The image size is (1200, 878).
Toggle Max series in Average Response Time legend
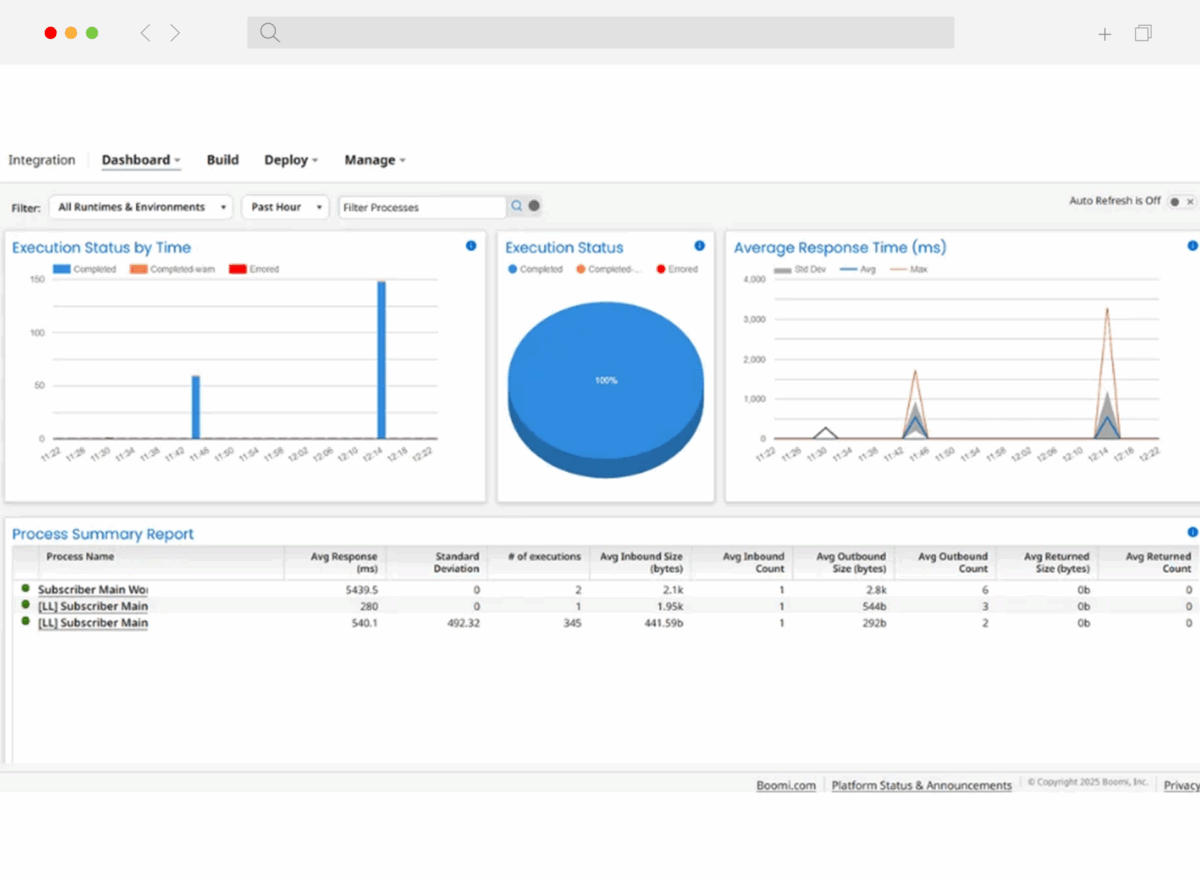(x=910, y=269)
